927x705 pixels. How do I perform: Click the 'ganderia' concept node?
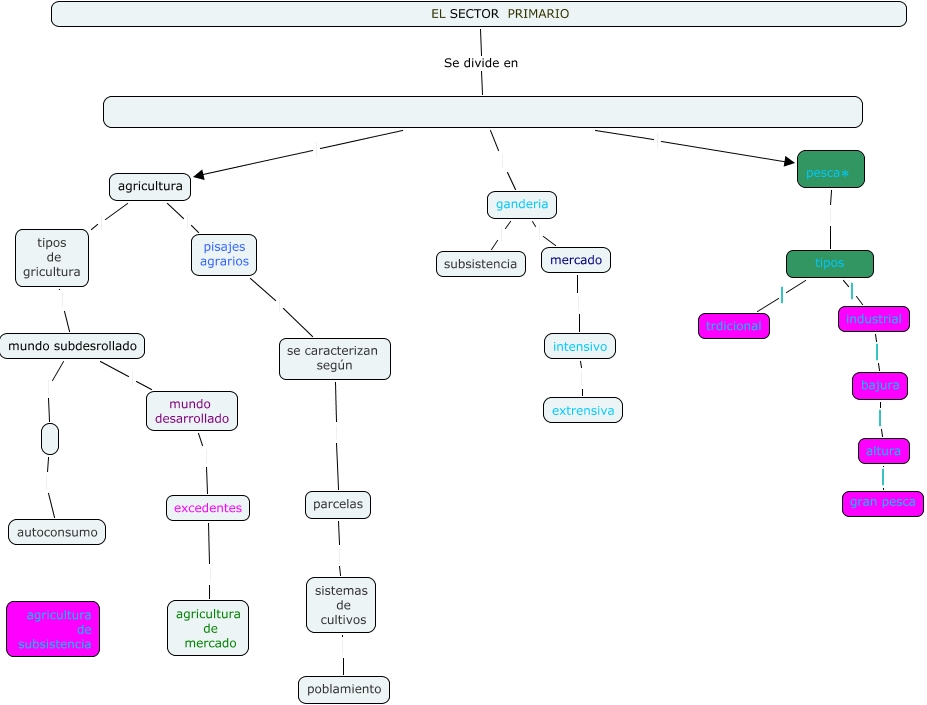point(522,205)
